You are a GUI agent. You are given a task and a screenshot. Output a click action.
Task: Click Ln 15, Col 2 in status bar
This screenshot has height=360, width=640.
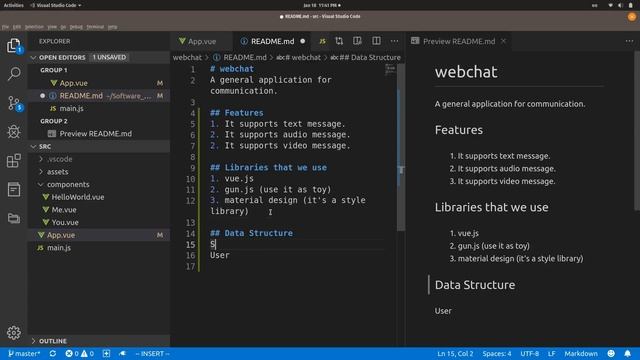pos(455,353)
